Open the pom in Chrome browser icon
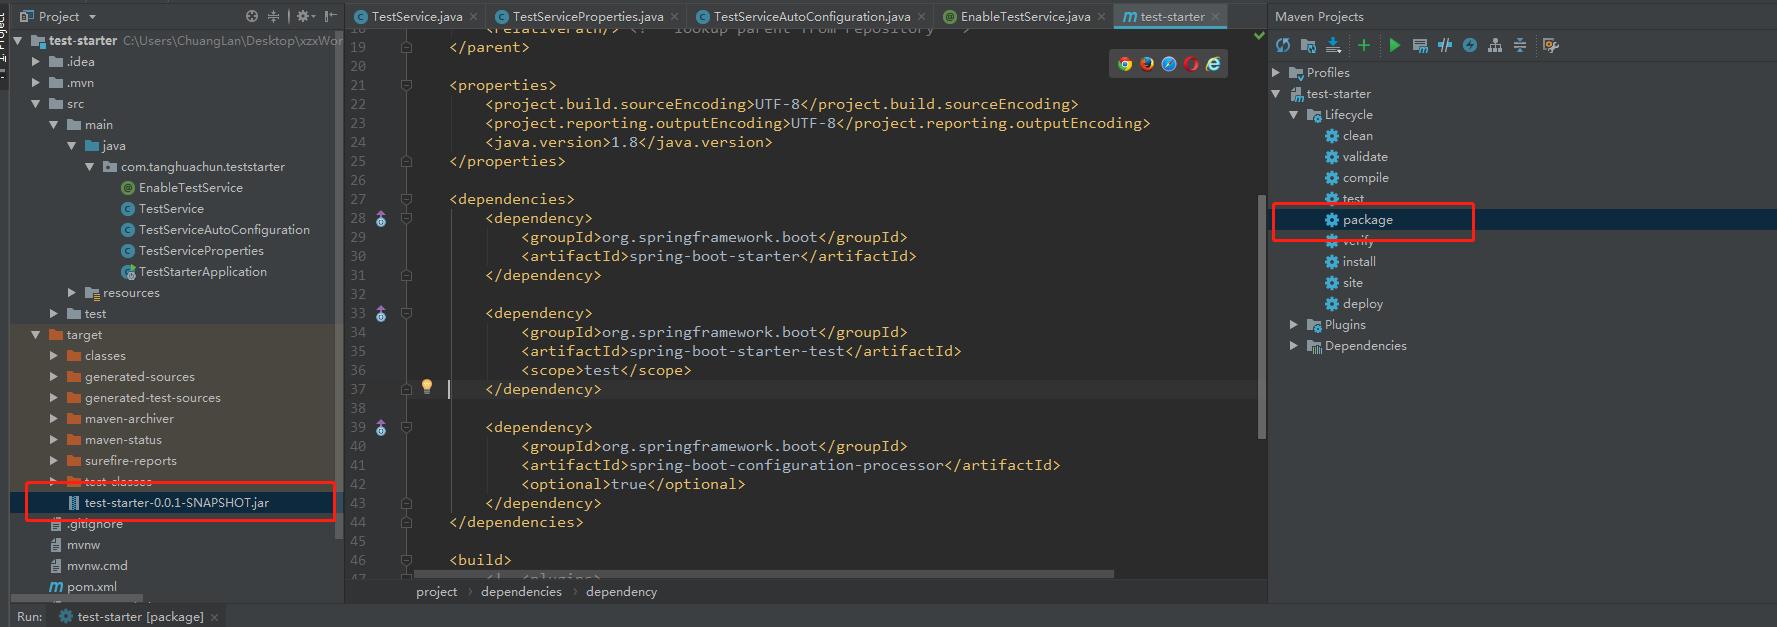This screenshot has width=1777, height=627. click(x=1125, y=64)
